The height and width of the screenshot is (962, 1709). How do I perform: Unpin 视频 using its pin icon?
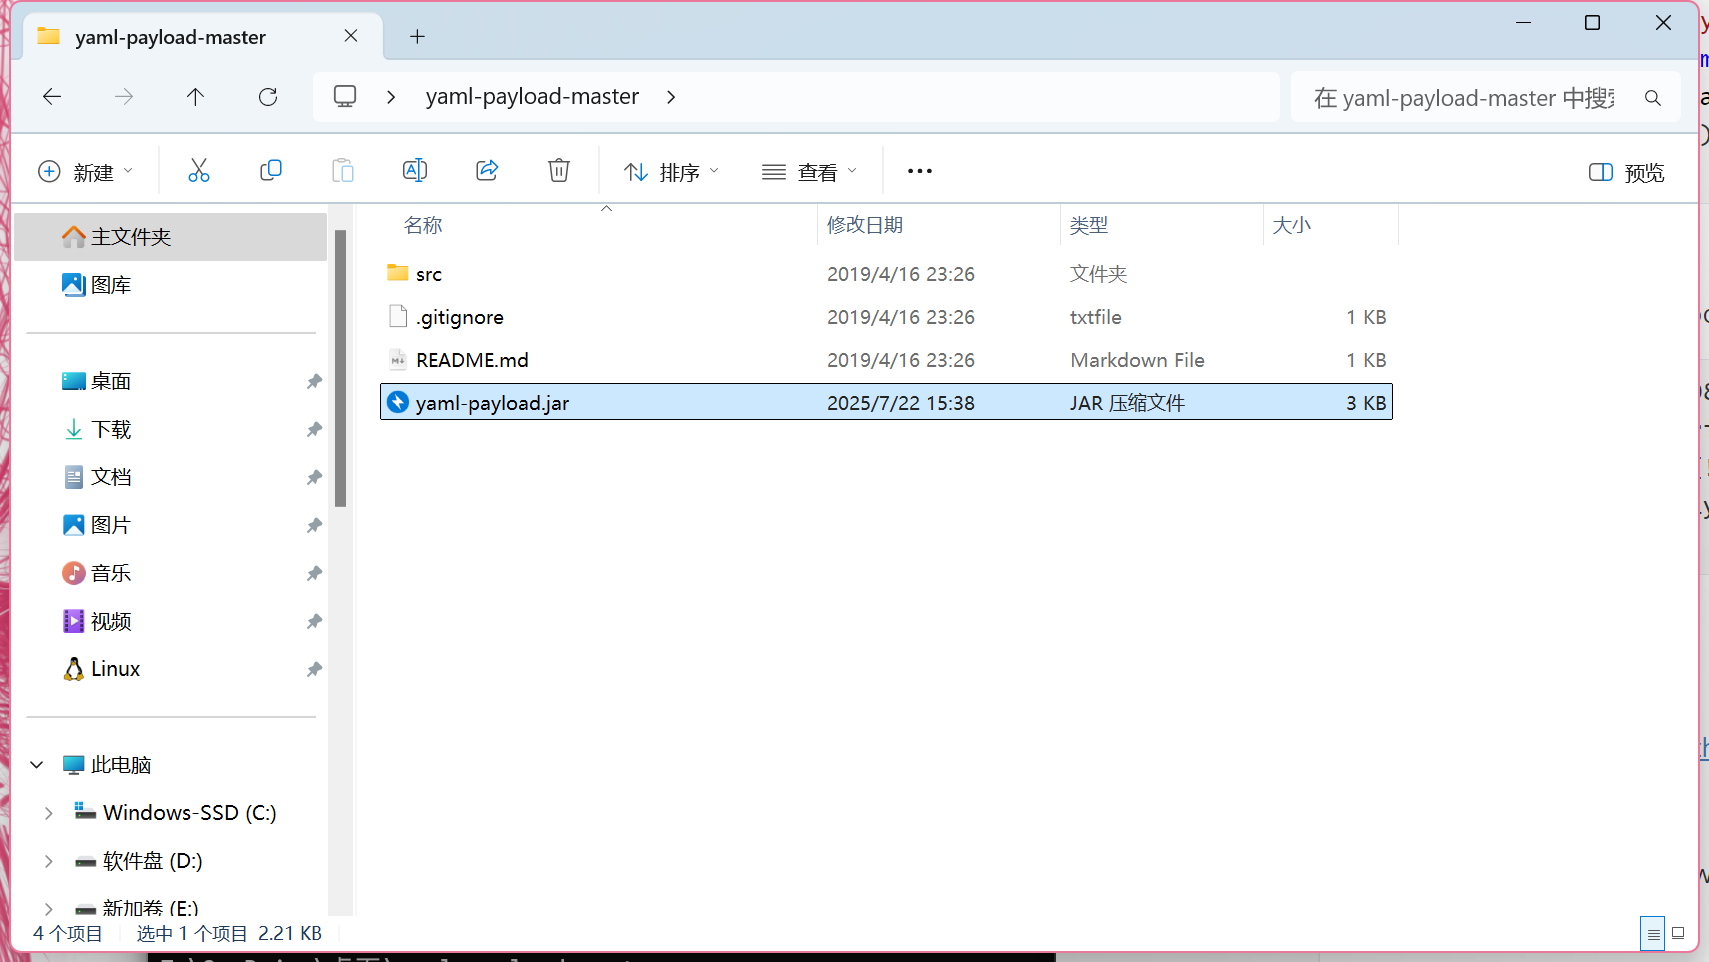[314, 621]
